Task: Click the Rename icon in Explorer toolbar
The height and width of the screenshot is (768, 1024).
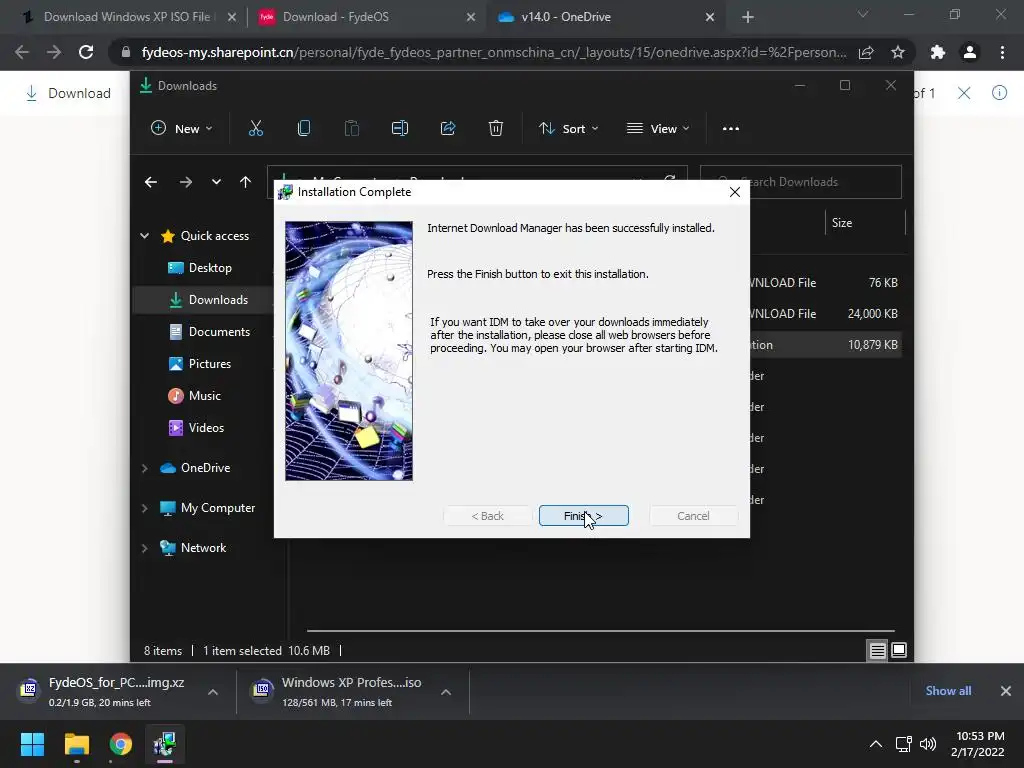Action: point(400,129)
